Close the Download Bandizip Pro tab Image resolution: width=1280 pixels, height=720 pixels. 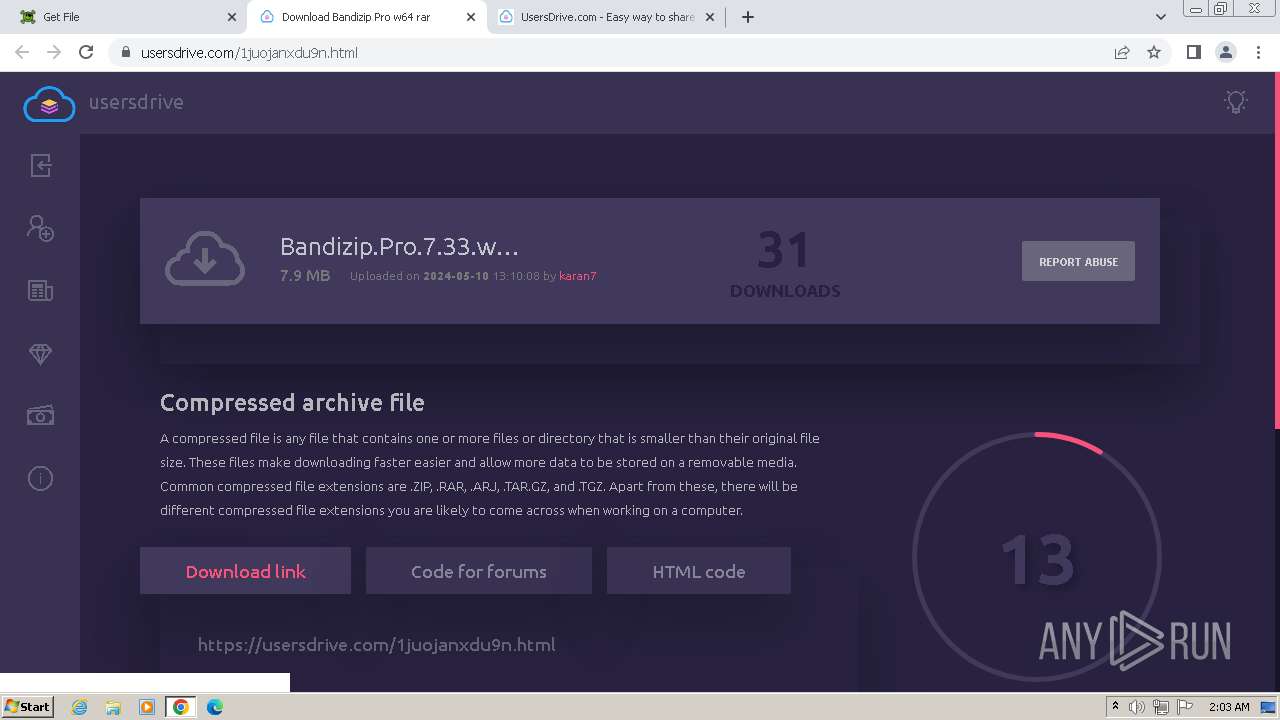click(x=470, y=17)
